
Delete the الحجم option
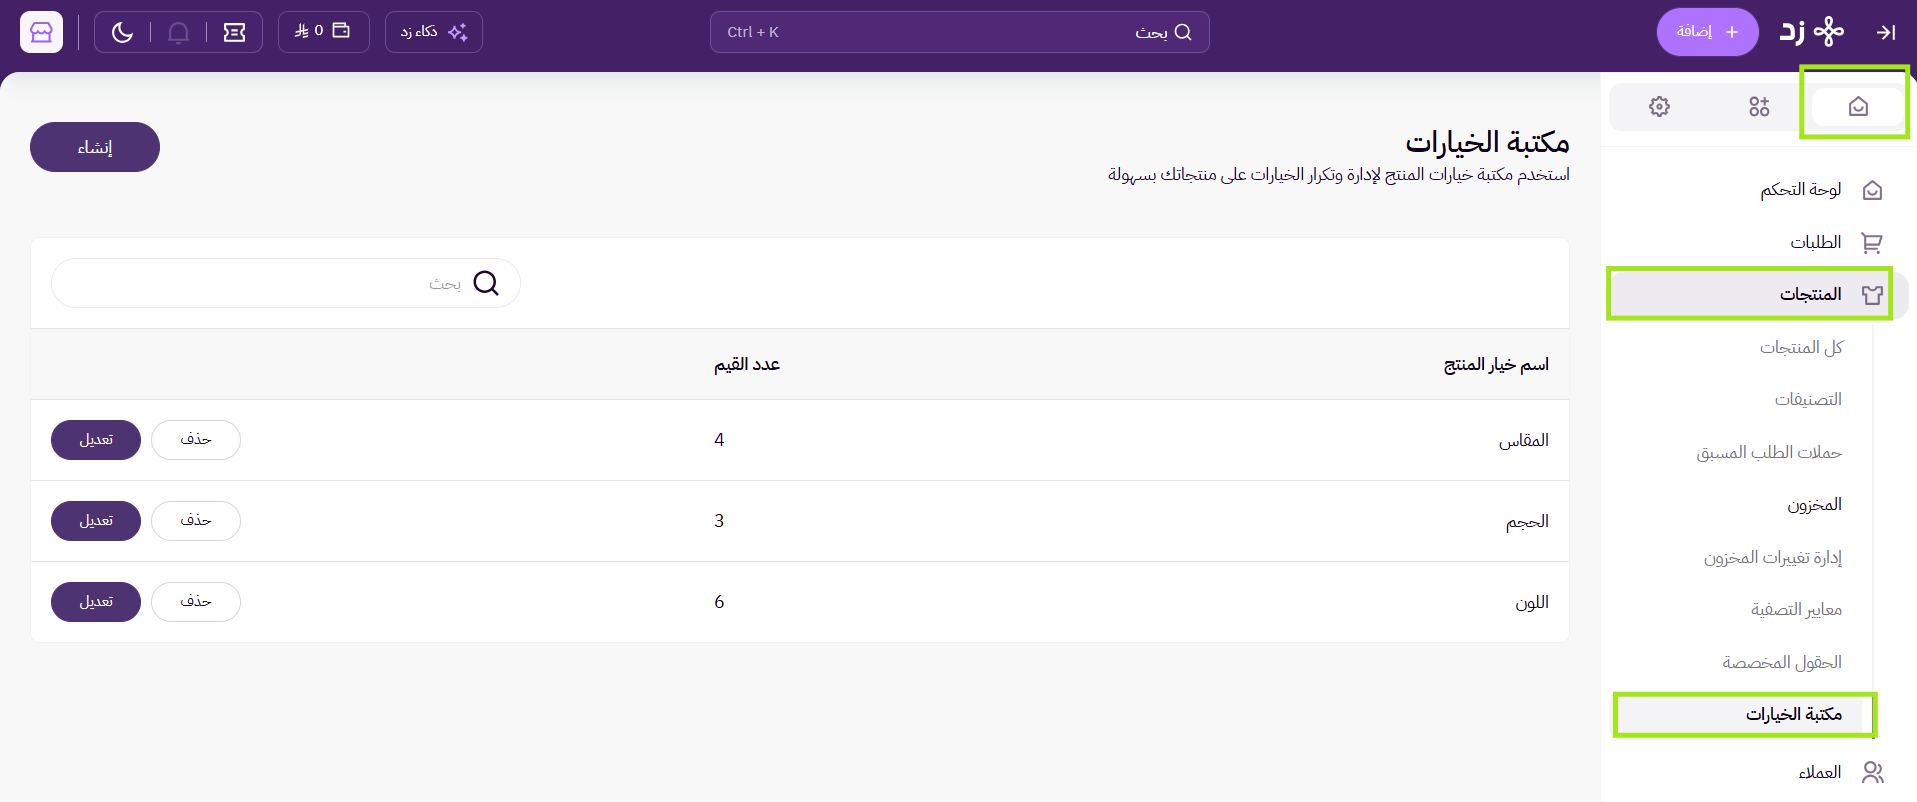pyautogui.click(x=196, y=521)
